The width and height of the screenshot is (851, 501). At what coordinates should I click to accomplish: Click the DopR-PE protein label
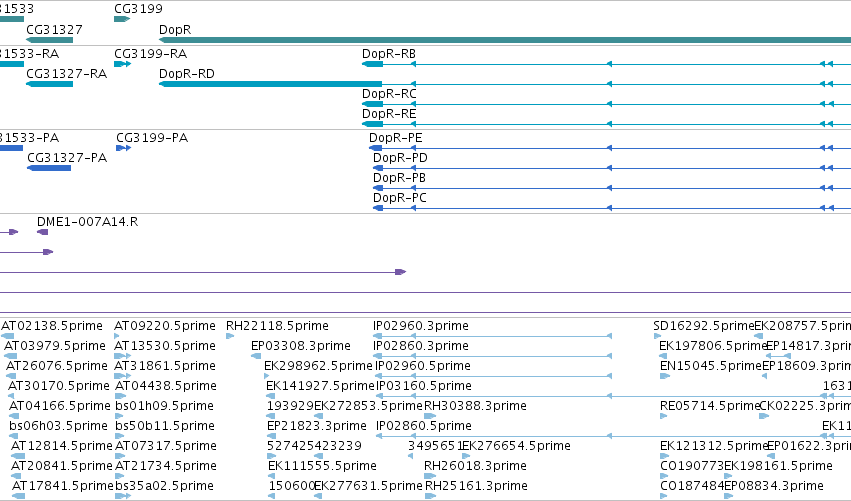tap(396, 138)
